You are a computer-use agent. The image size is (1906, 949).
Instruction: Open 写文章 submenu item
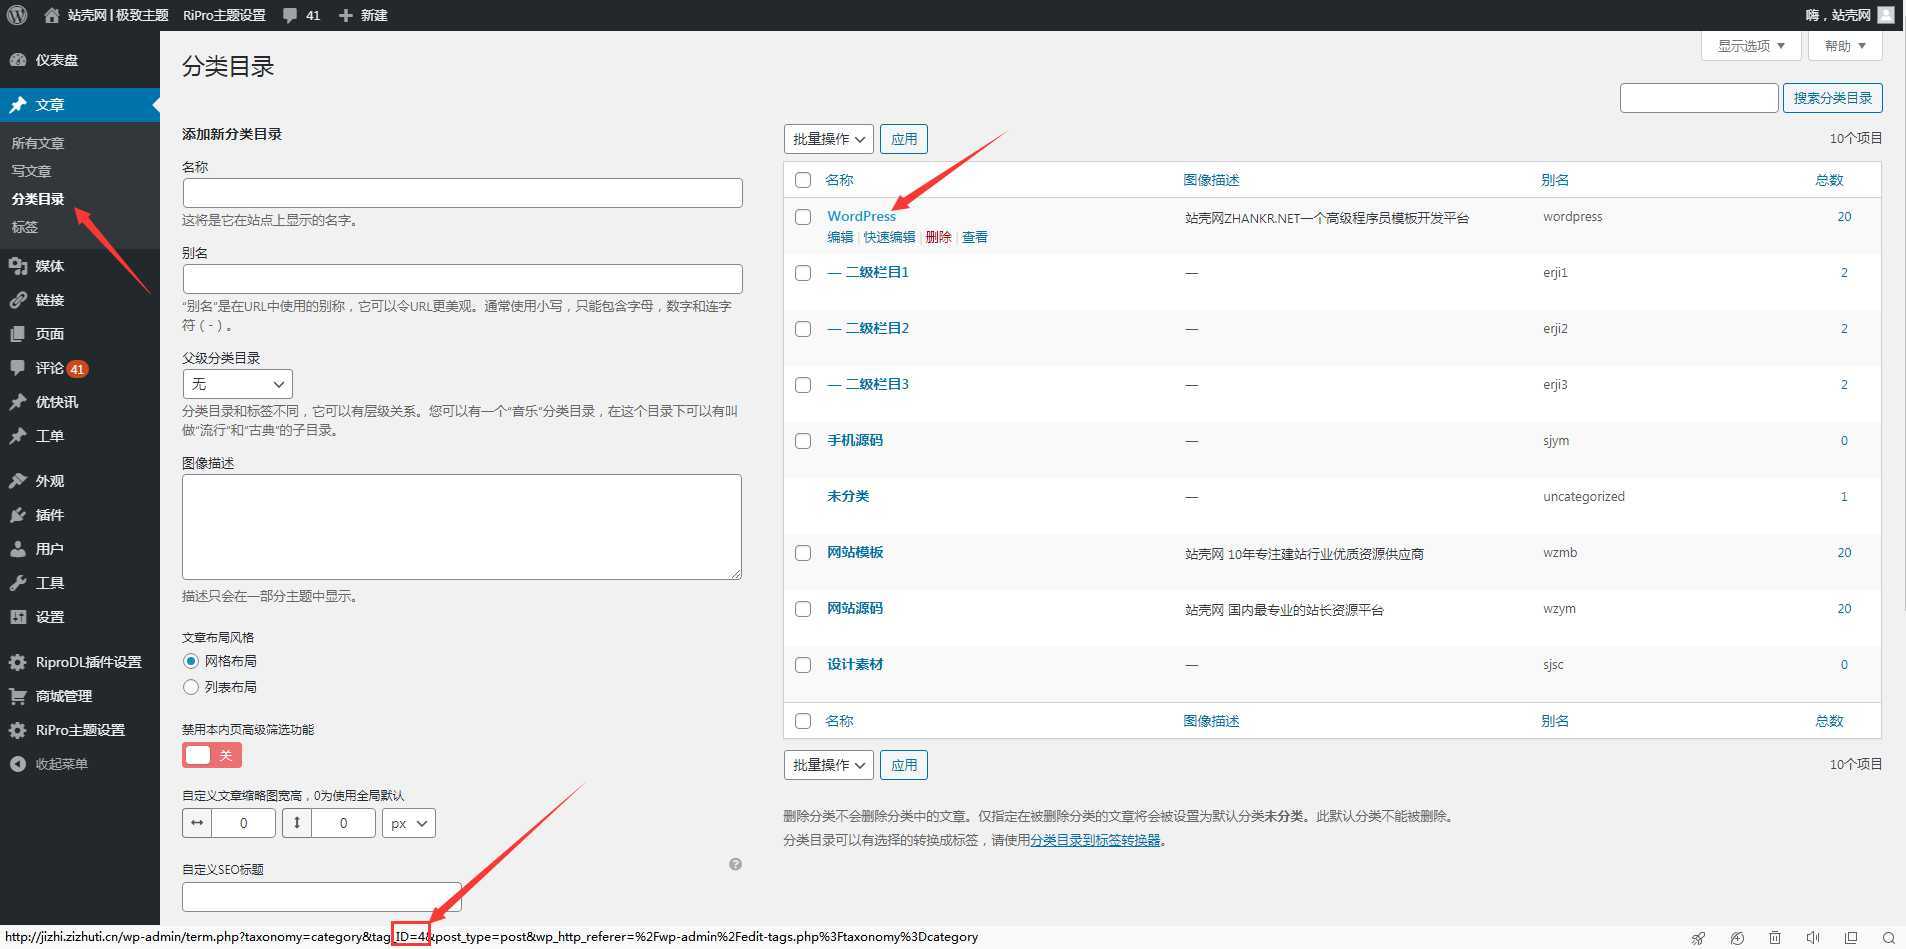(x=31, y=171)
